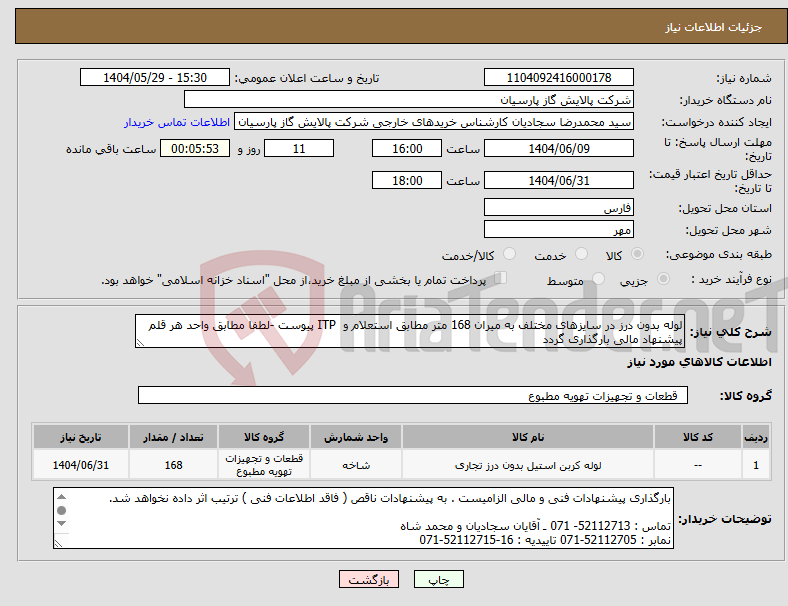This screenshot has height=606, width=788.
Task: Click row number cell 1
Action: point(756,465)
